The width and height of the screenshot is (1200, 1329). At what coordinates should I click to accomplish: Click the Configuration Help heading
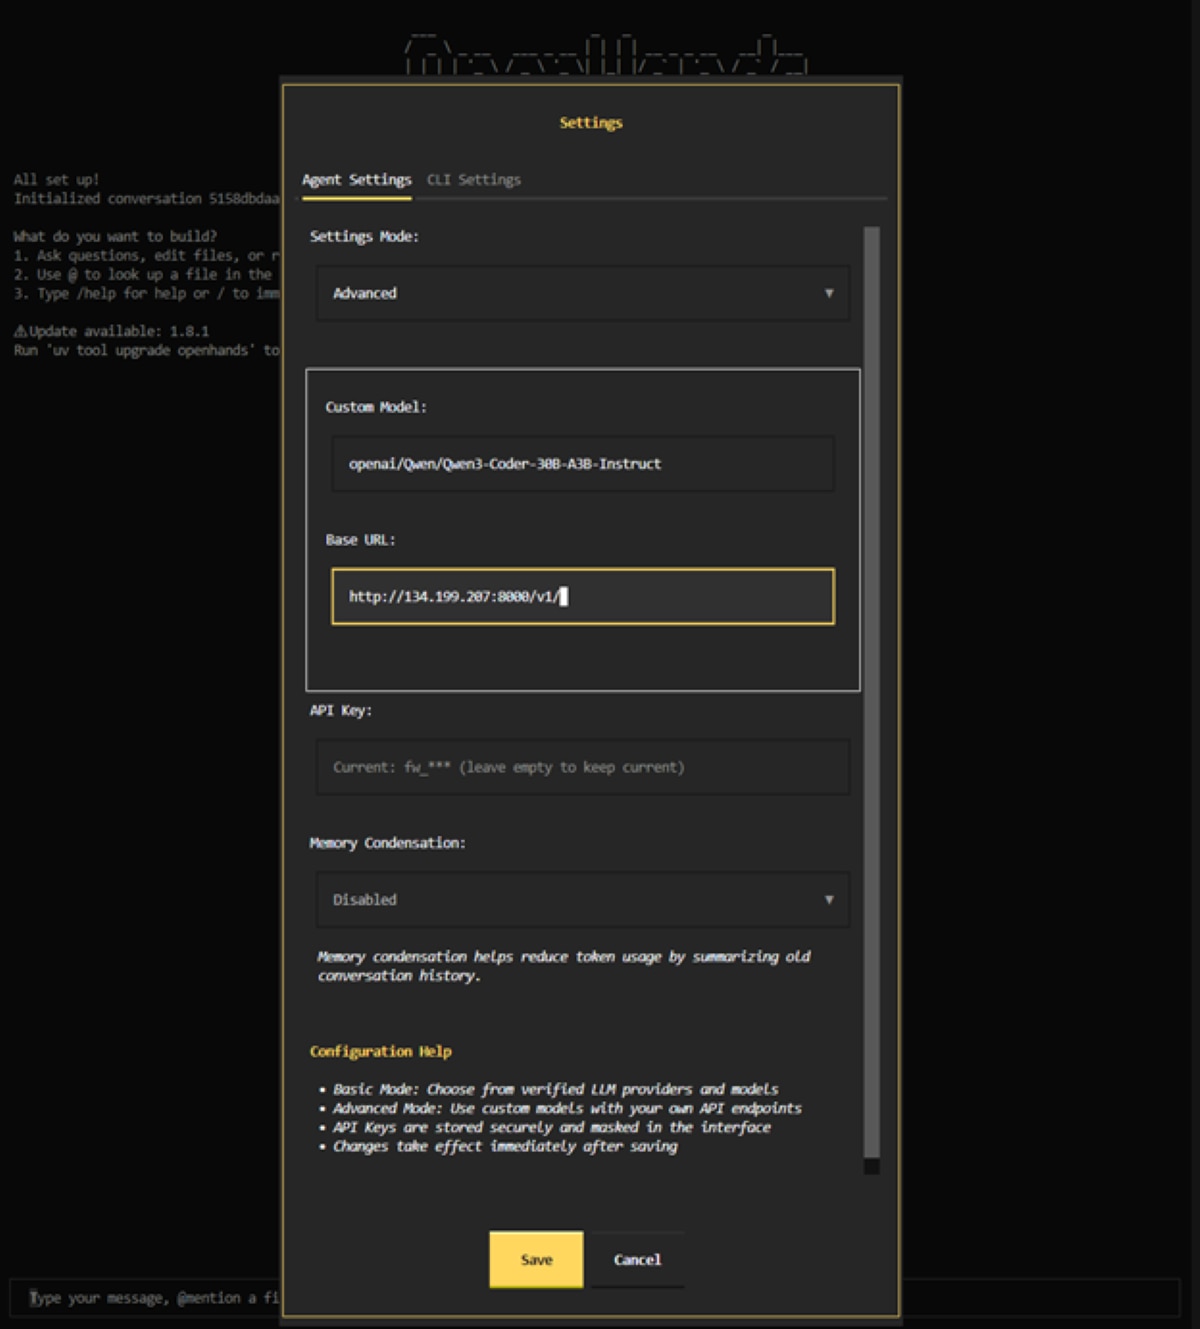coord(380,1052)
